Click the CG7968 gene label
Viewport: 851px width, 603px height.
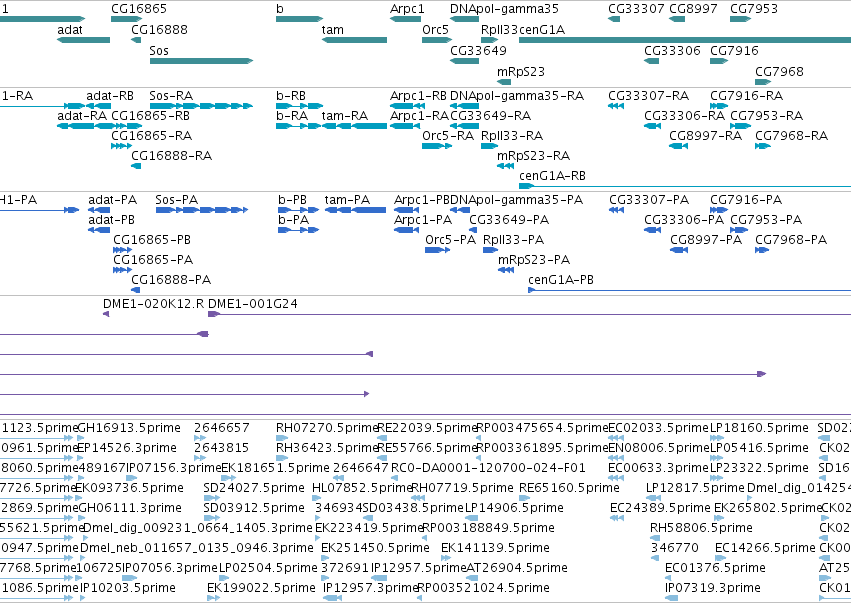coord(779,71)
